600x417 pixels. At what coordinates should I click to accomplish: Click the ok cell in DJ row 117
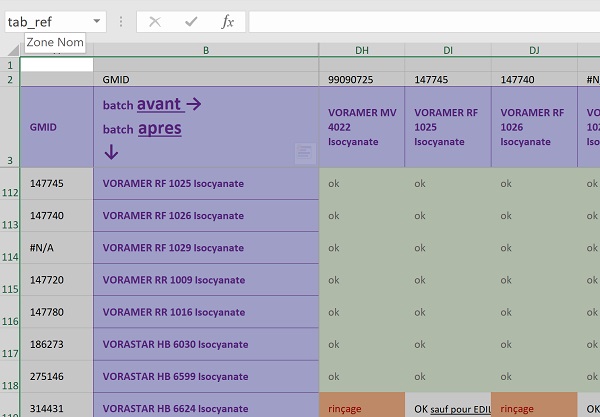534,344
